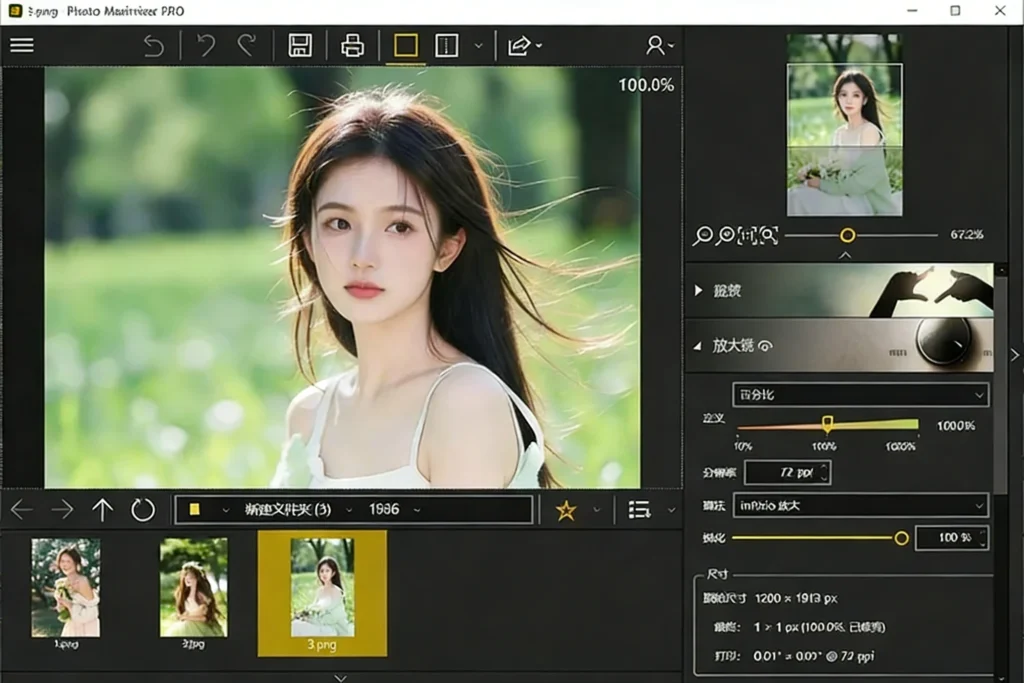
Task: Open the user account menu
Action: pos(658,45)
